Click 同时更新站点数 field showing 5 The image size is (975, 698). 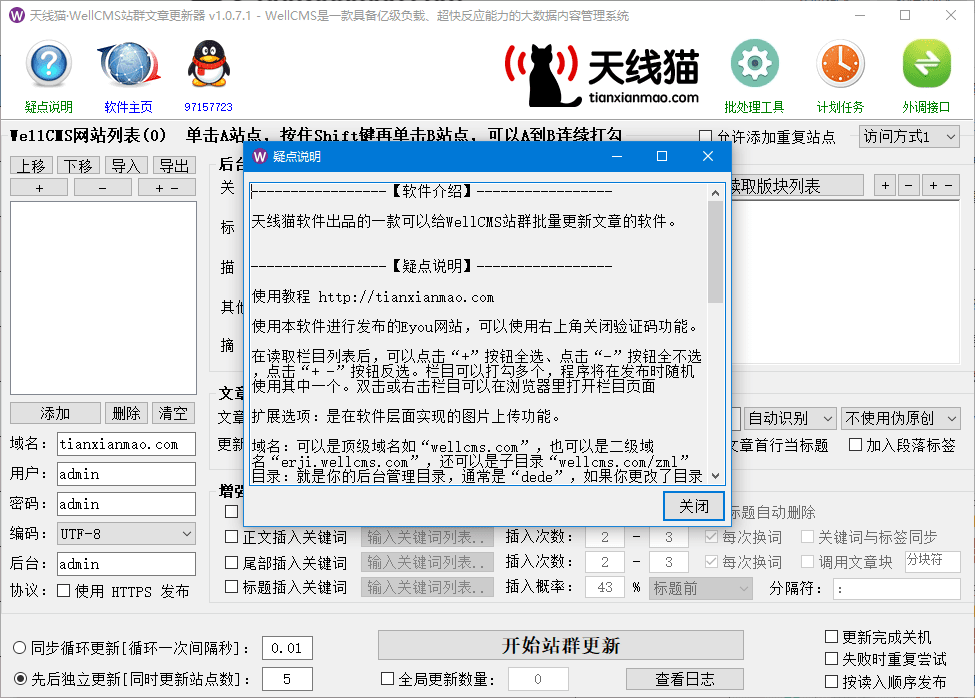click(287, 679)
